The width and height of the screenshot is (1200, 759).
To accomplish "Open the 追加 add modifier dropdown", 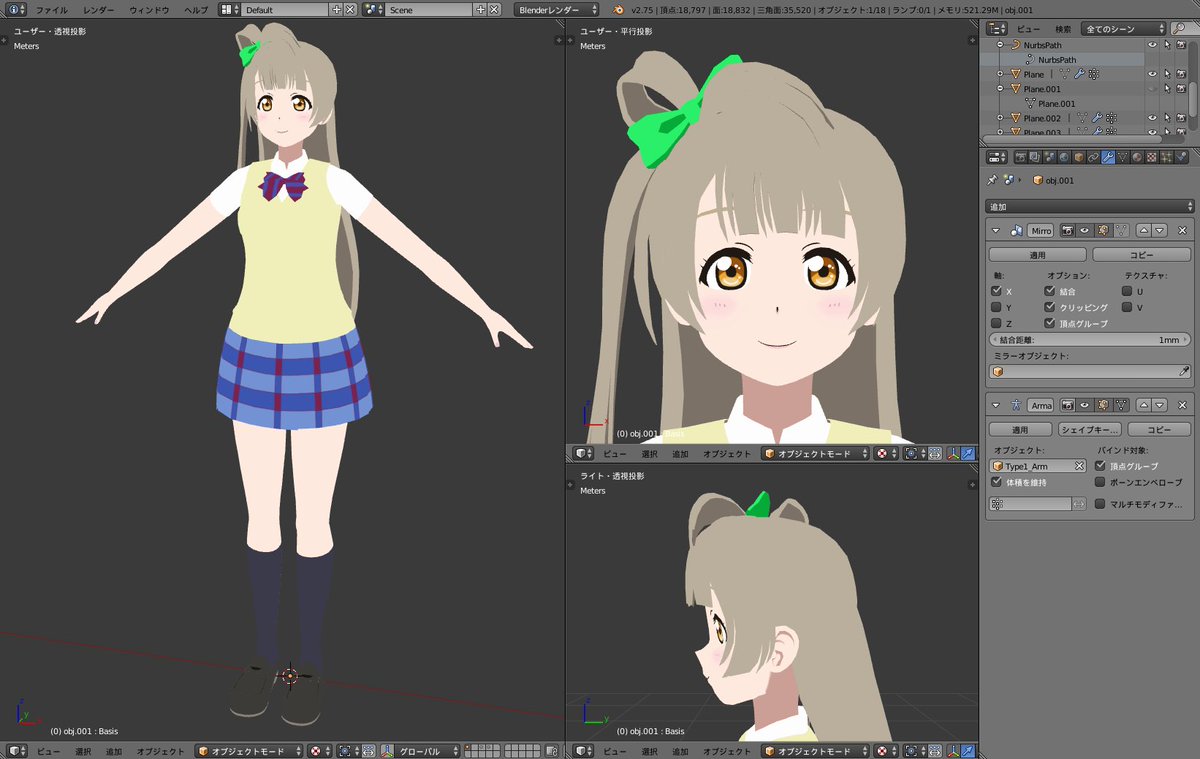I will coord(1089,206).
